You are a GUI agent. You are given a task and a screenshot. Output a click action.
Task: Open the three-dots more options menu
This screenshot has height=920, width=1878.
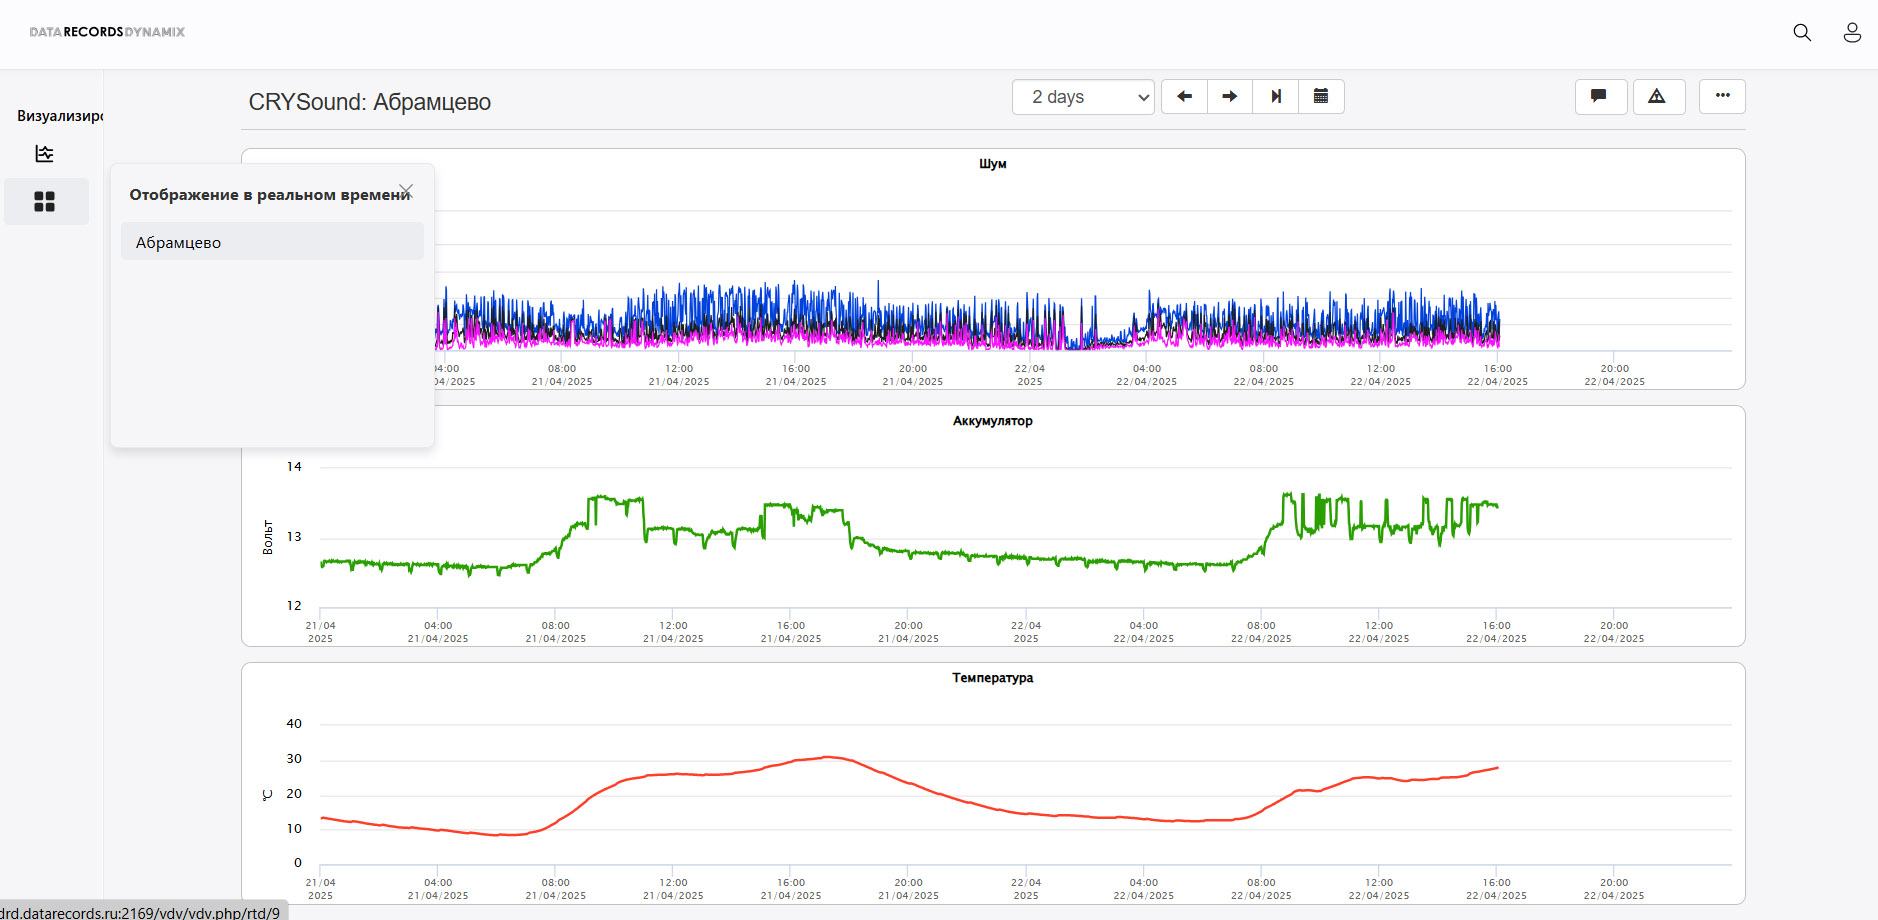pyautogui.click(x=1722, y=97)
